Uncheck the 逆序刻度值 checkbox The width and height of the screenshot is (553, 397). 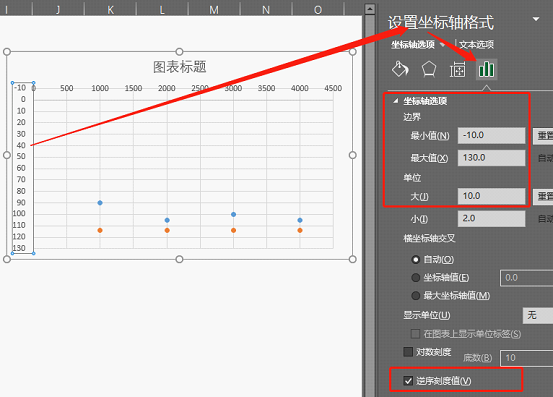tap(408, 381)
